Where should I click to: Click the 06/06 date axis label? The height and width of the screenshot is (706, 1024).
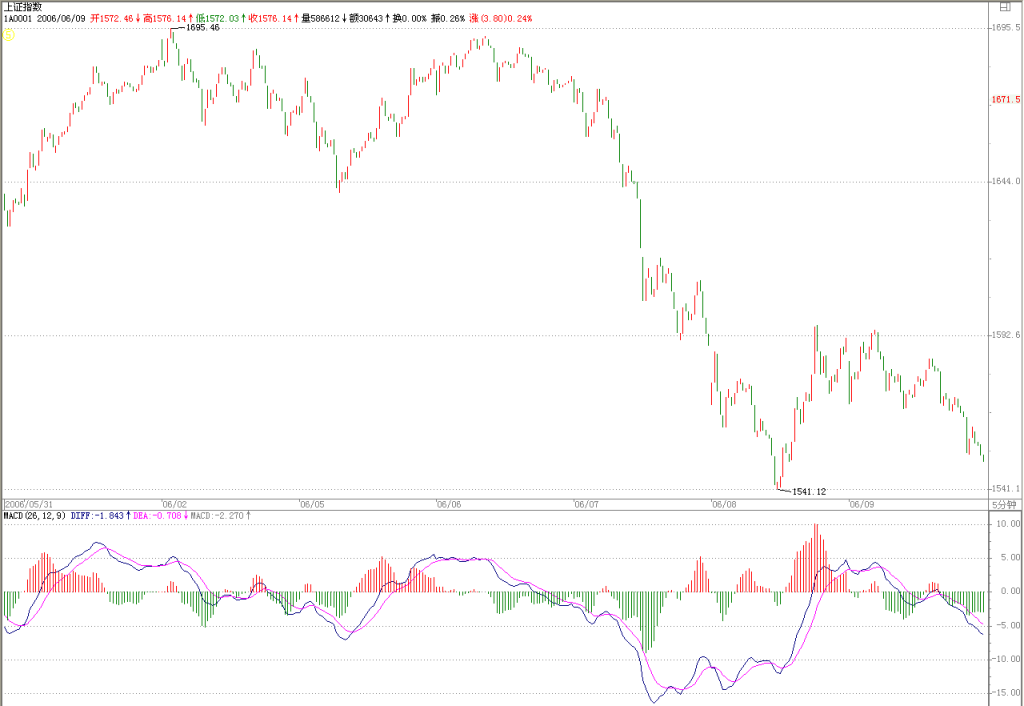click(449, 504)
